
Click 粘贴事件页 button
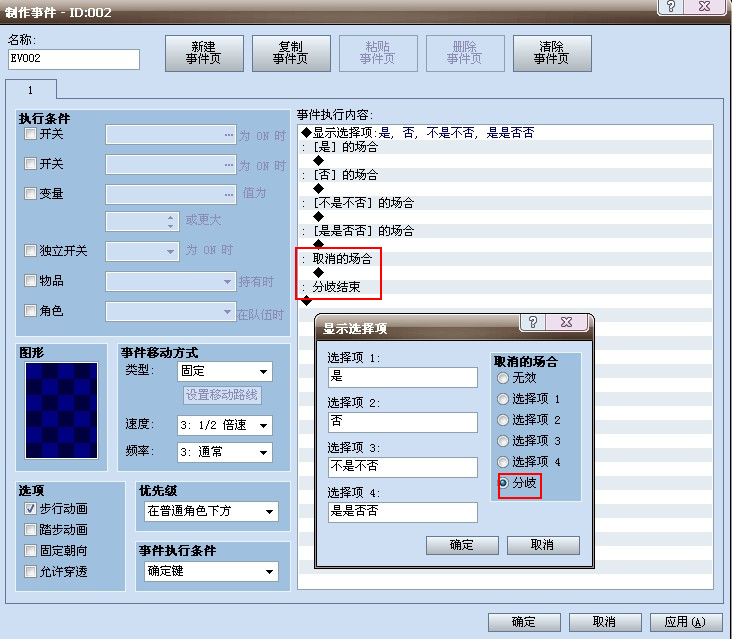[x=378, y=53]
